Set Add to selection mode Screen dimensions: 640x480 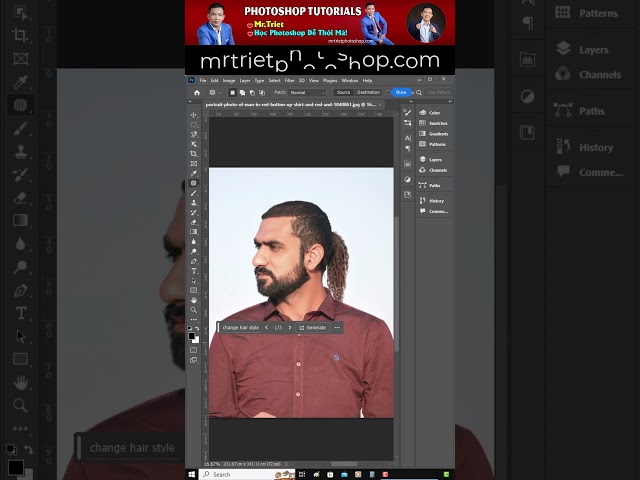[242, 93]
